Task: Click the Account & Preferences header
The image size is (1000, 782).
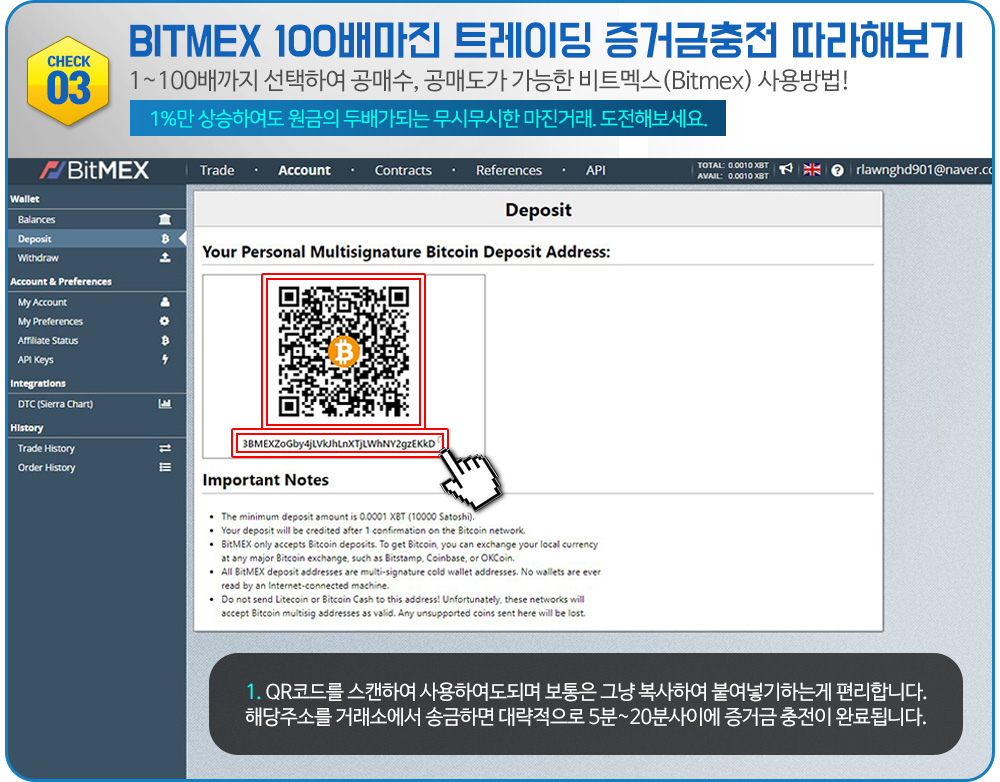Action: point(61,281)
